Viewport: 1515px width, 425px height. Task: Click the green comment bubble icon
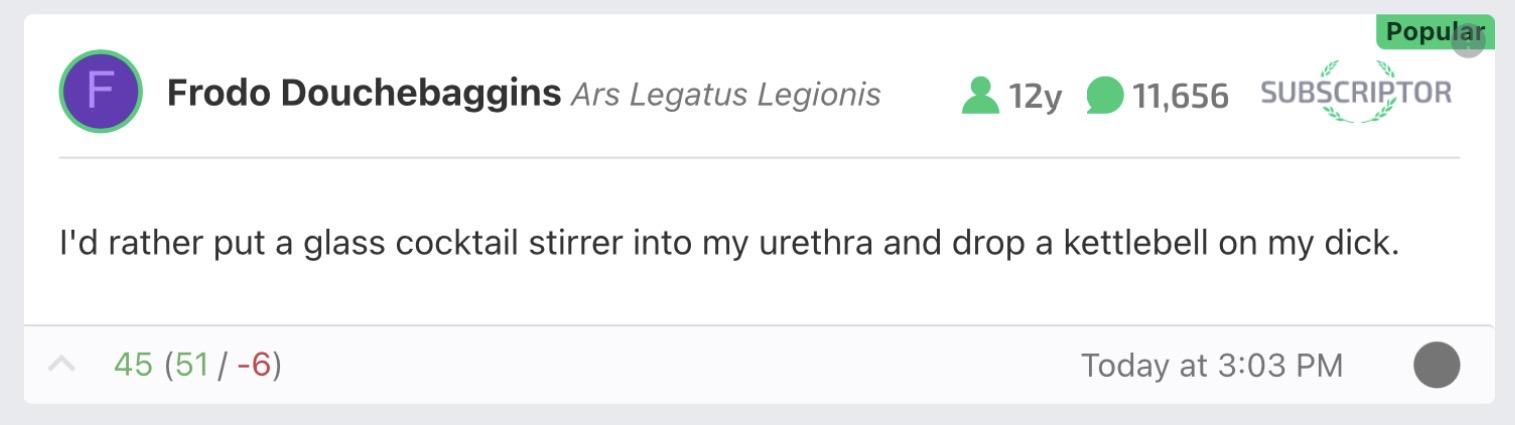1105,96
